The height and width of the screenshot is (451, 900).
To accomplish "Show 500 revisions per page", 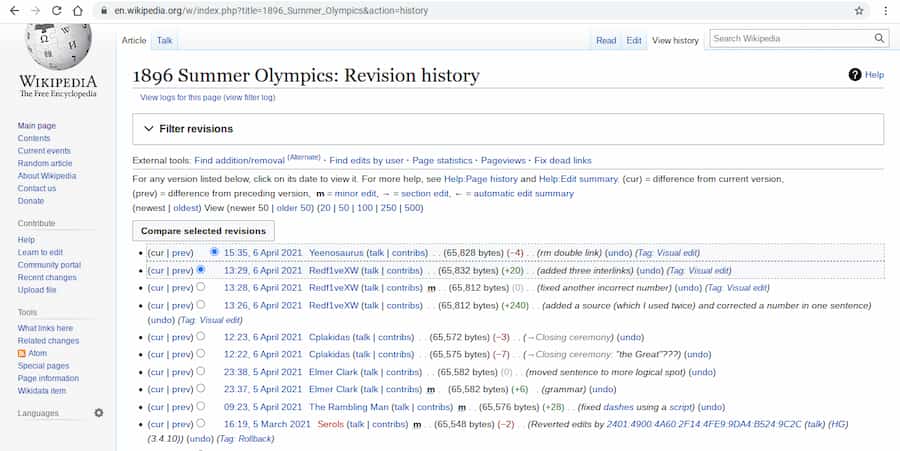I will 412,208.
